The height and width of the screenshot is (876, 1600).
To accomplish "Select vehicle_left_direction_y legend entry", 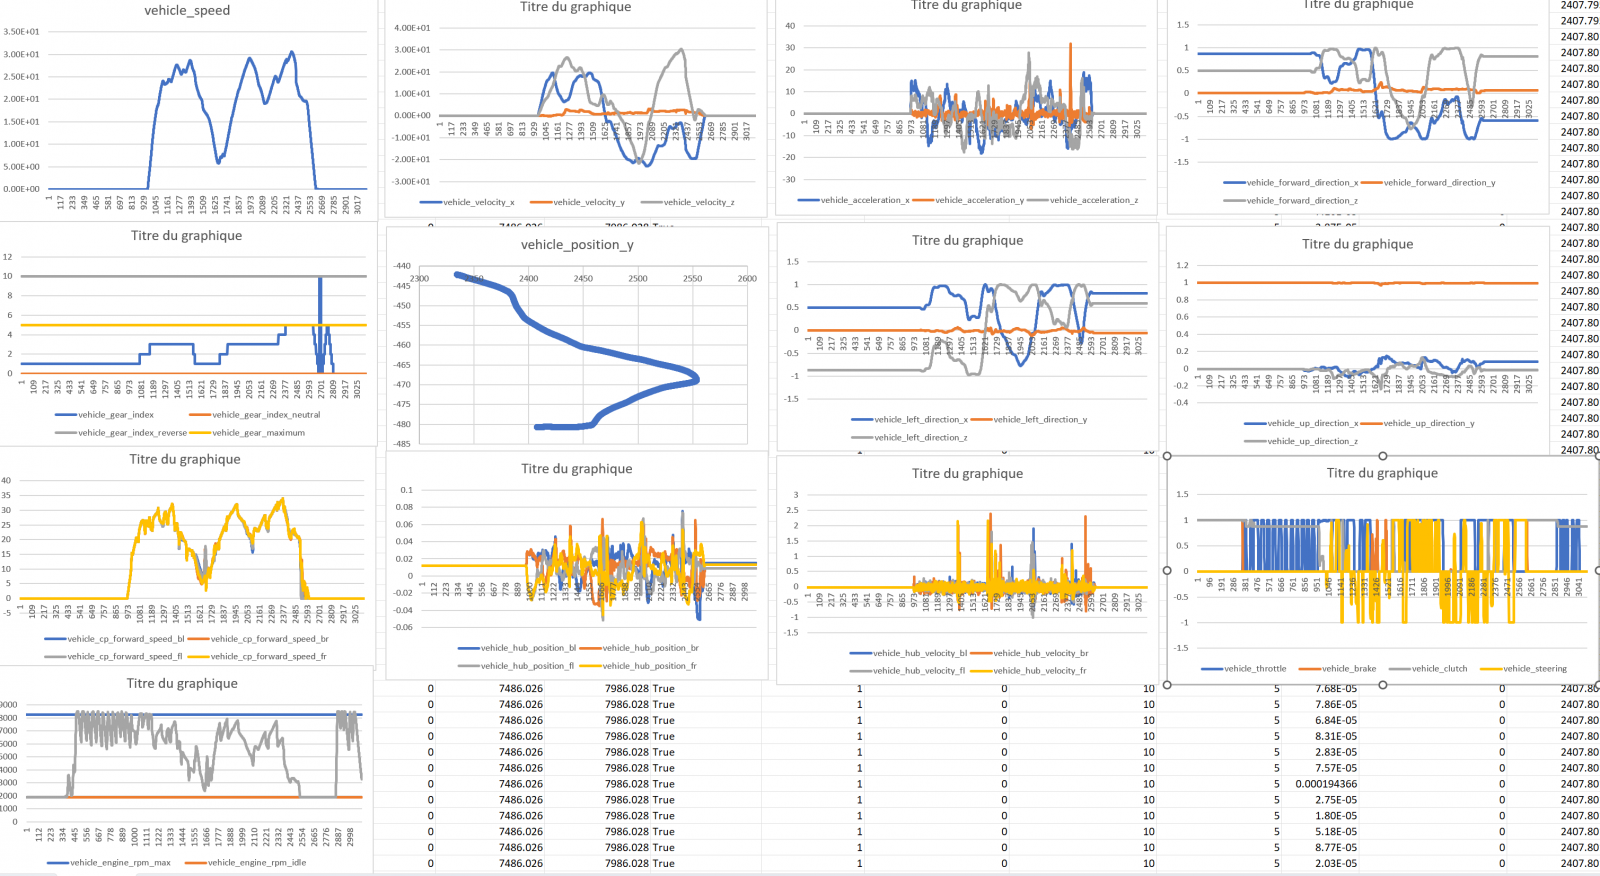I will [x=1029, y=420].
